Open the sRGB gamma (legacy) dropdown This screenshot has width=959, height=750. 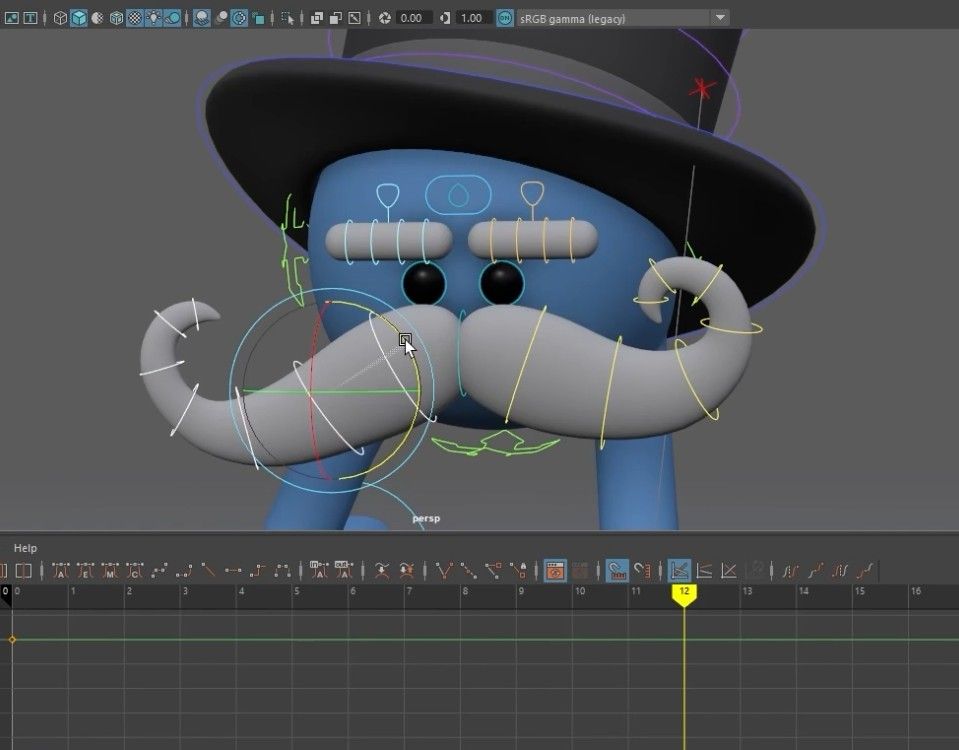pyautogui.click(x=720, y=18)
